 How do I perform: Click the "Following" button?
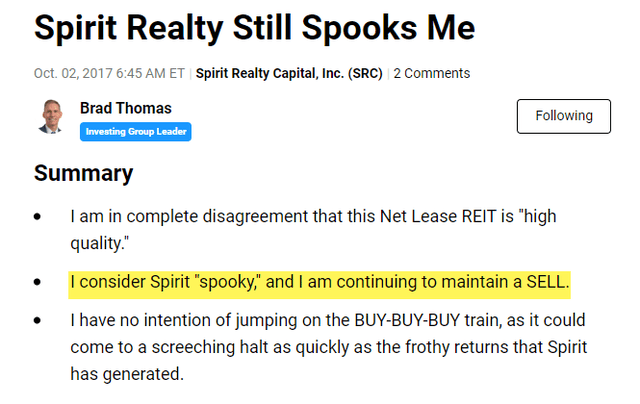[563, 116]
